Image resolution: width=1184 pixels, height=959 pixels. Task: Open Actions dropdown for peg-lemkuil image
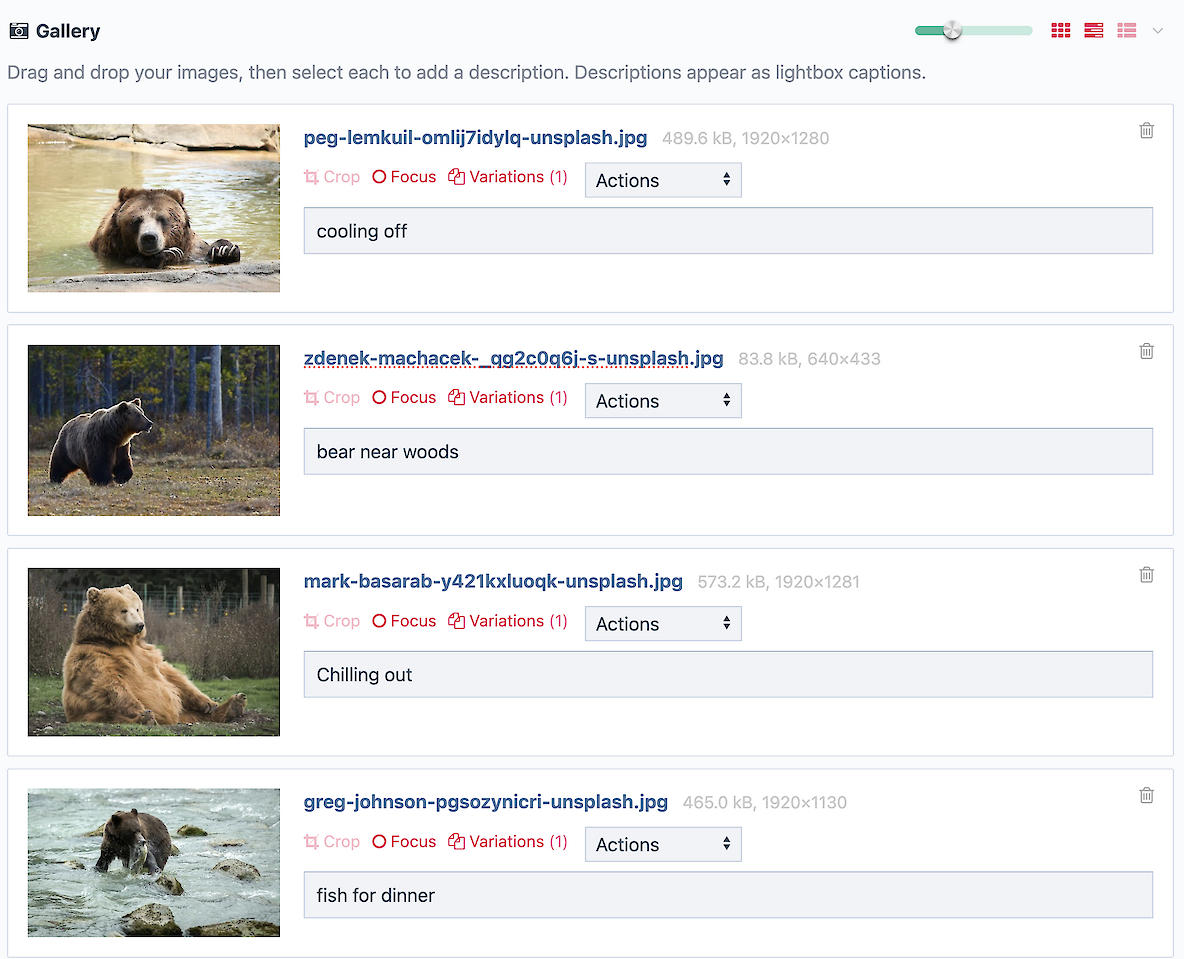click(x=663, y=180)
